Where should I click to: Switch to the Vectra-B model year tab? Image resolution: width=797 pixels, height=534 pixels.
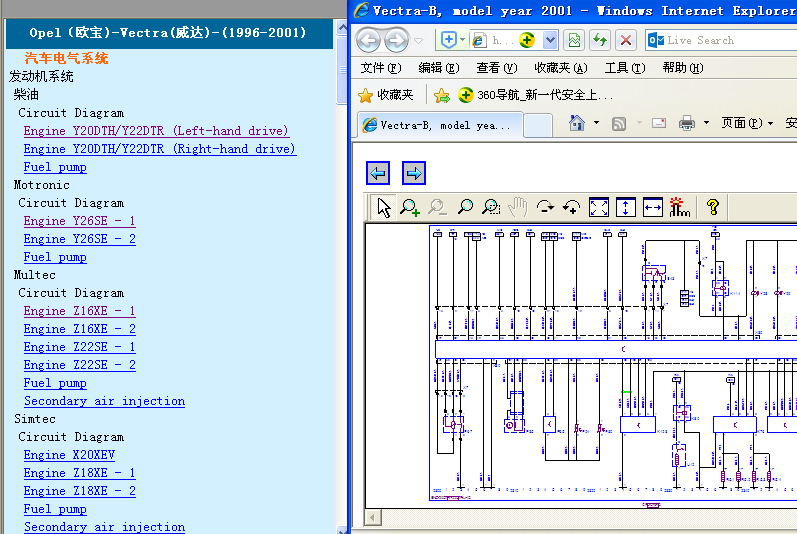click(x=440, y=125)
